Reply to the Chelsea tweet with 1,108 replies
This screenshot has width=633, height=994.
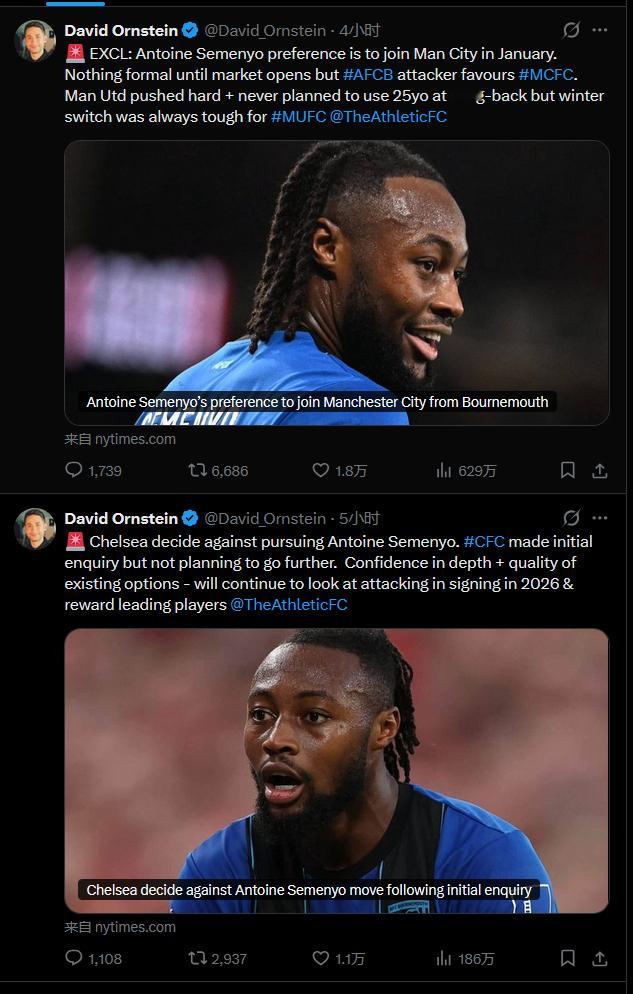coord(93,958)
